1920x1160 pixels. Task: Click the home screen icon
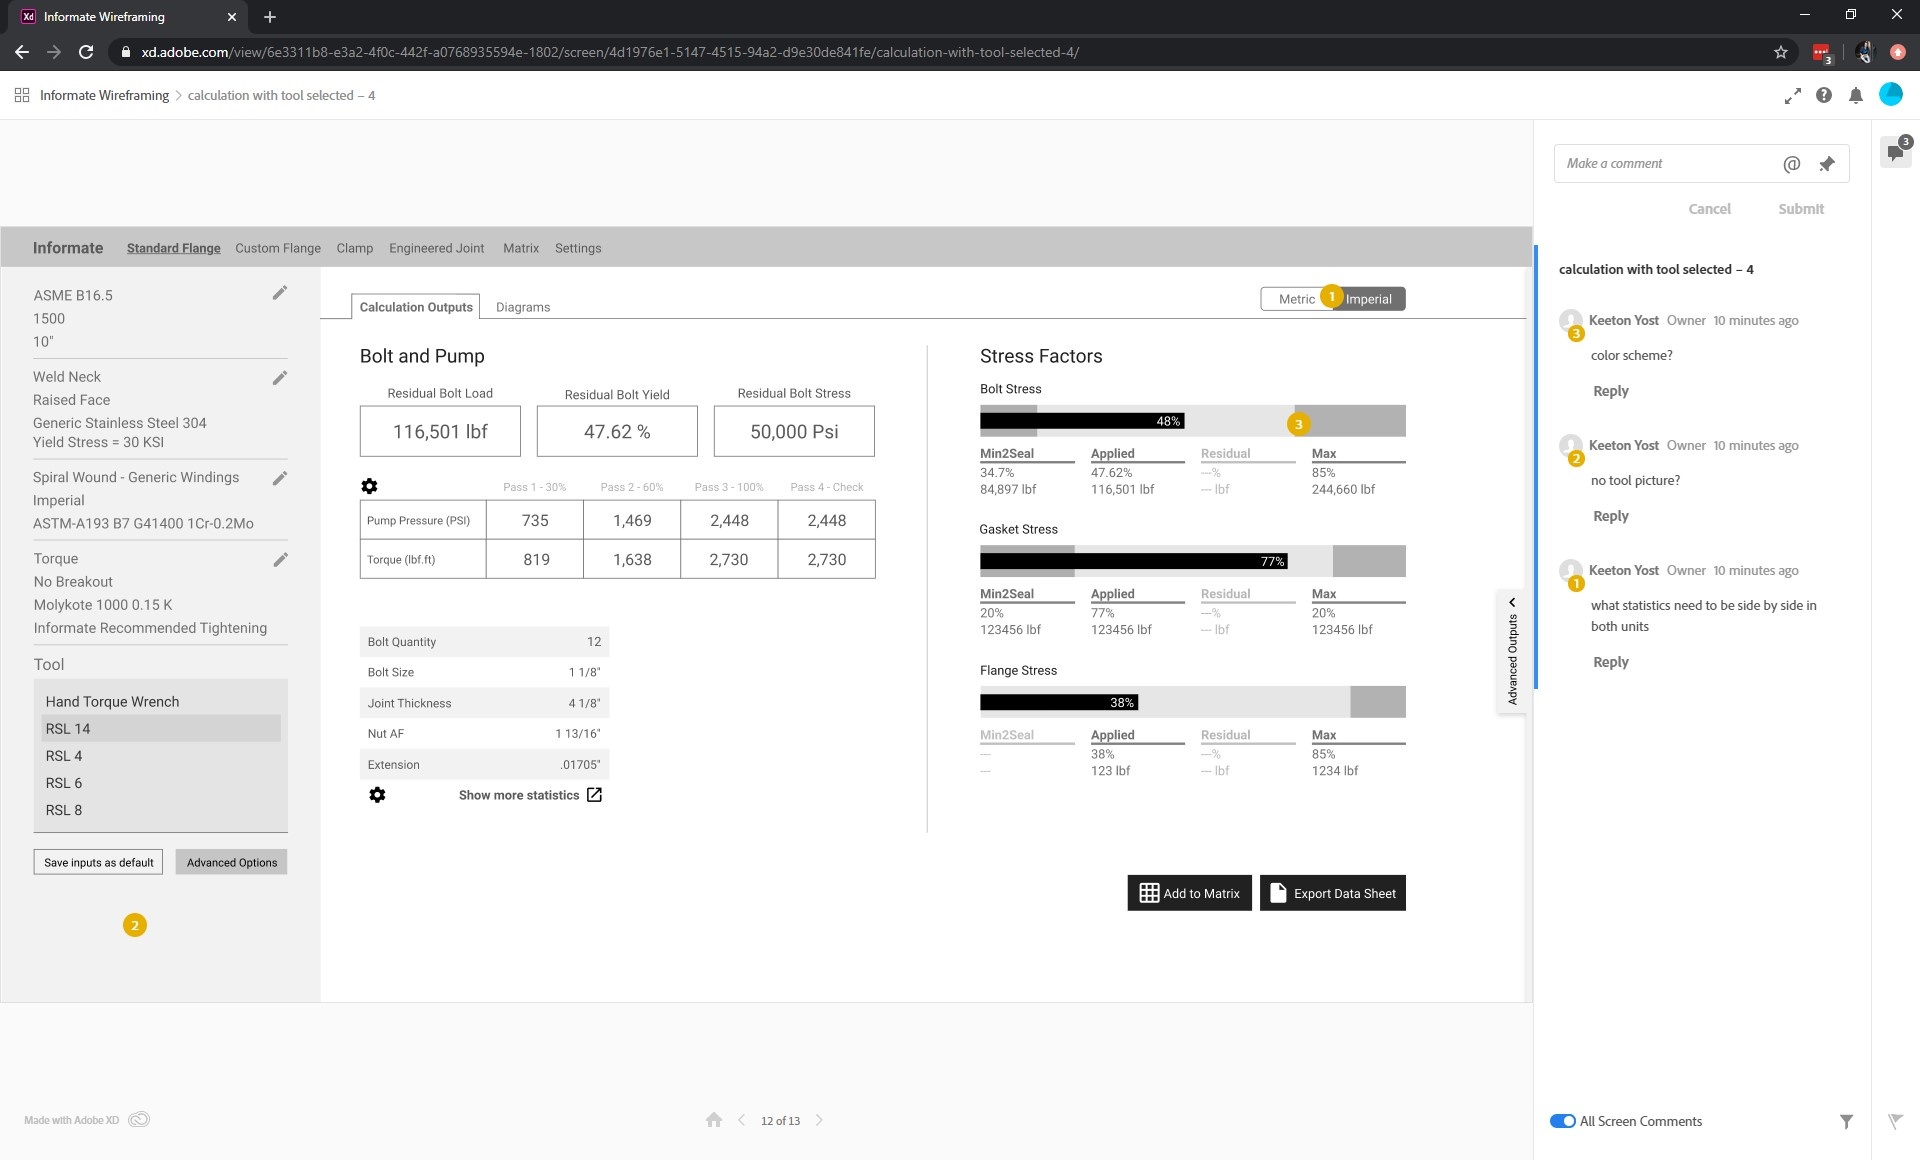click(713, 1120)
